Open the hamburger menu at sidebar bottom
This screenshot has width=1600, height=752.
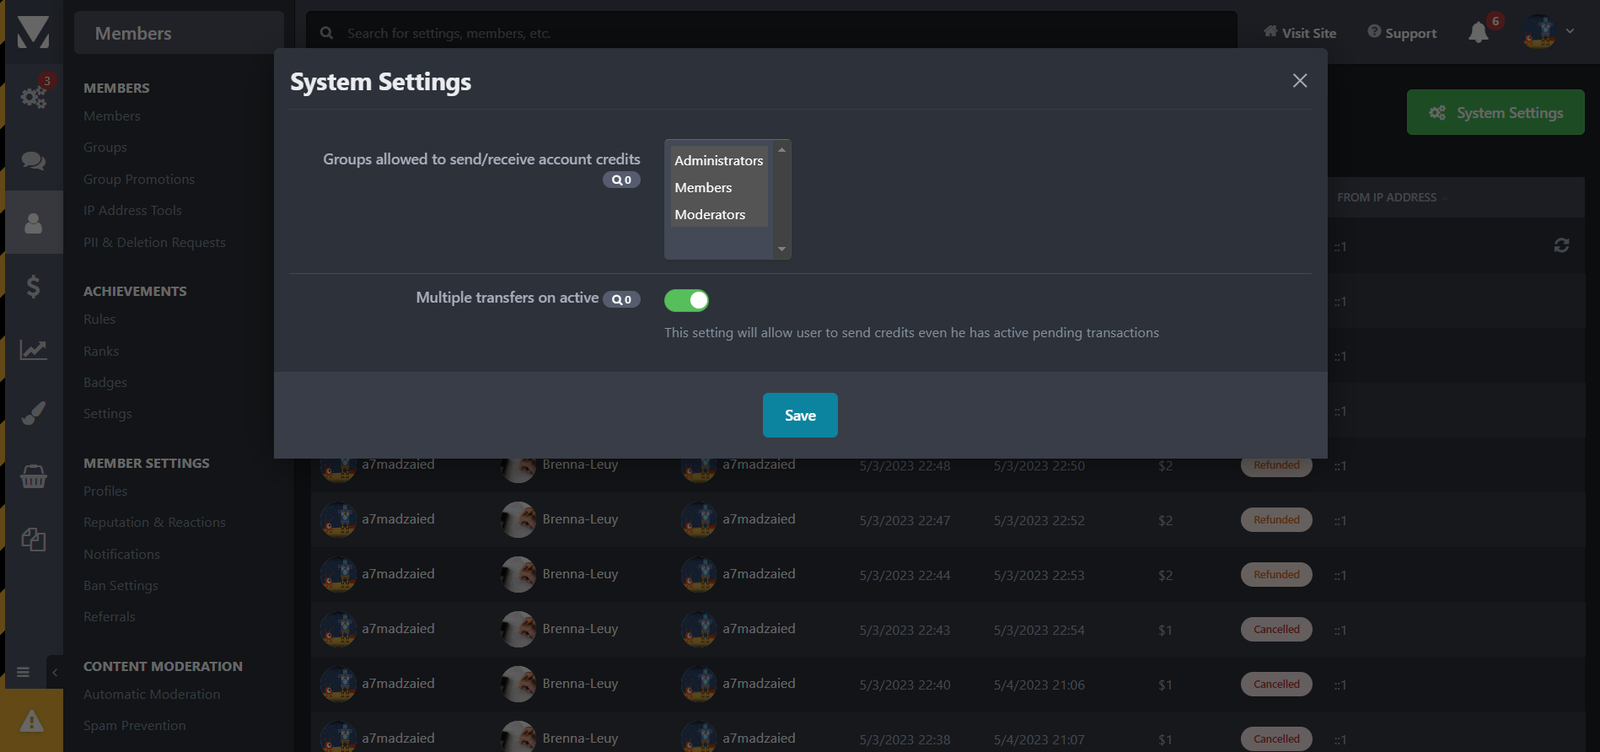[x=23, y=672]
